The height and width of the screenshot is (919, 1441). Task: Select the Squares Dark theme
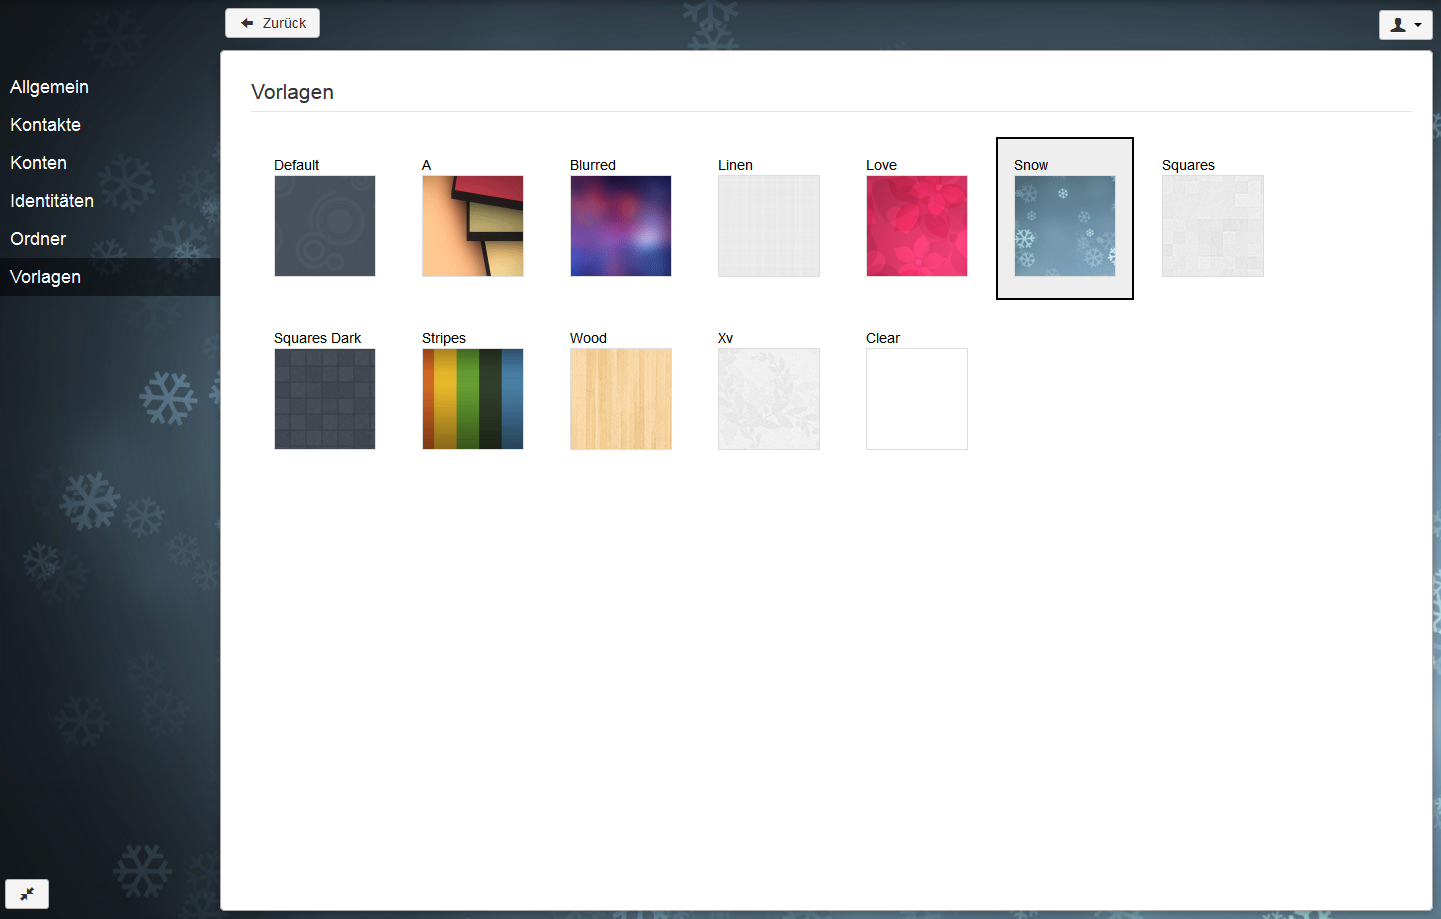click(x=325, y=399)
